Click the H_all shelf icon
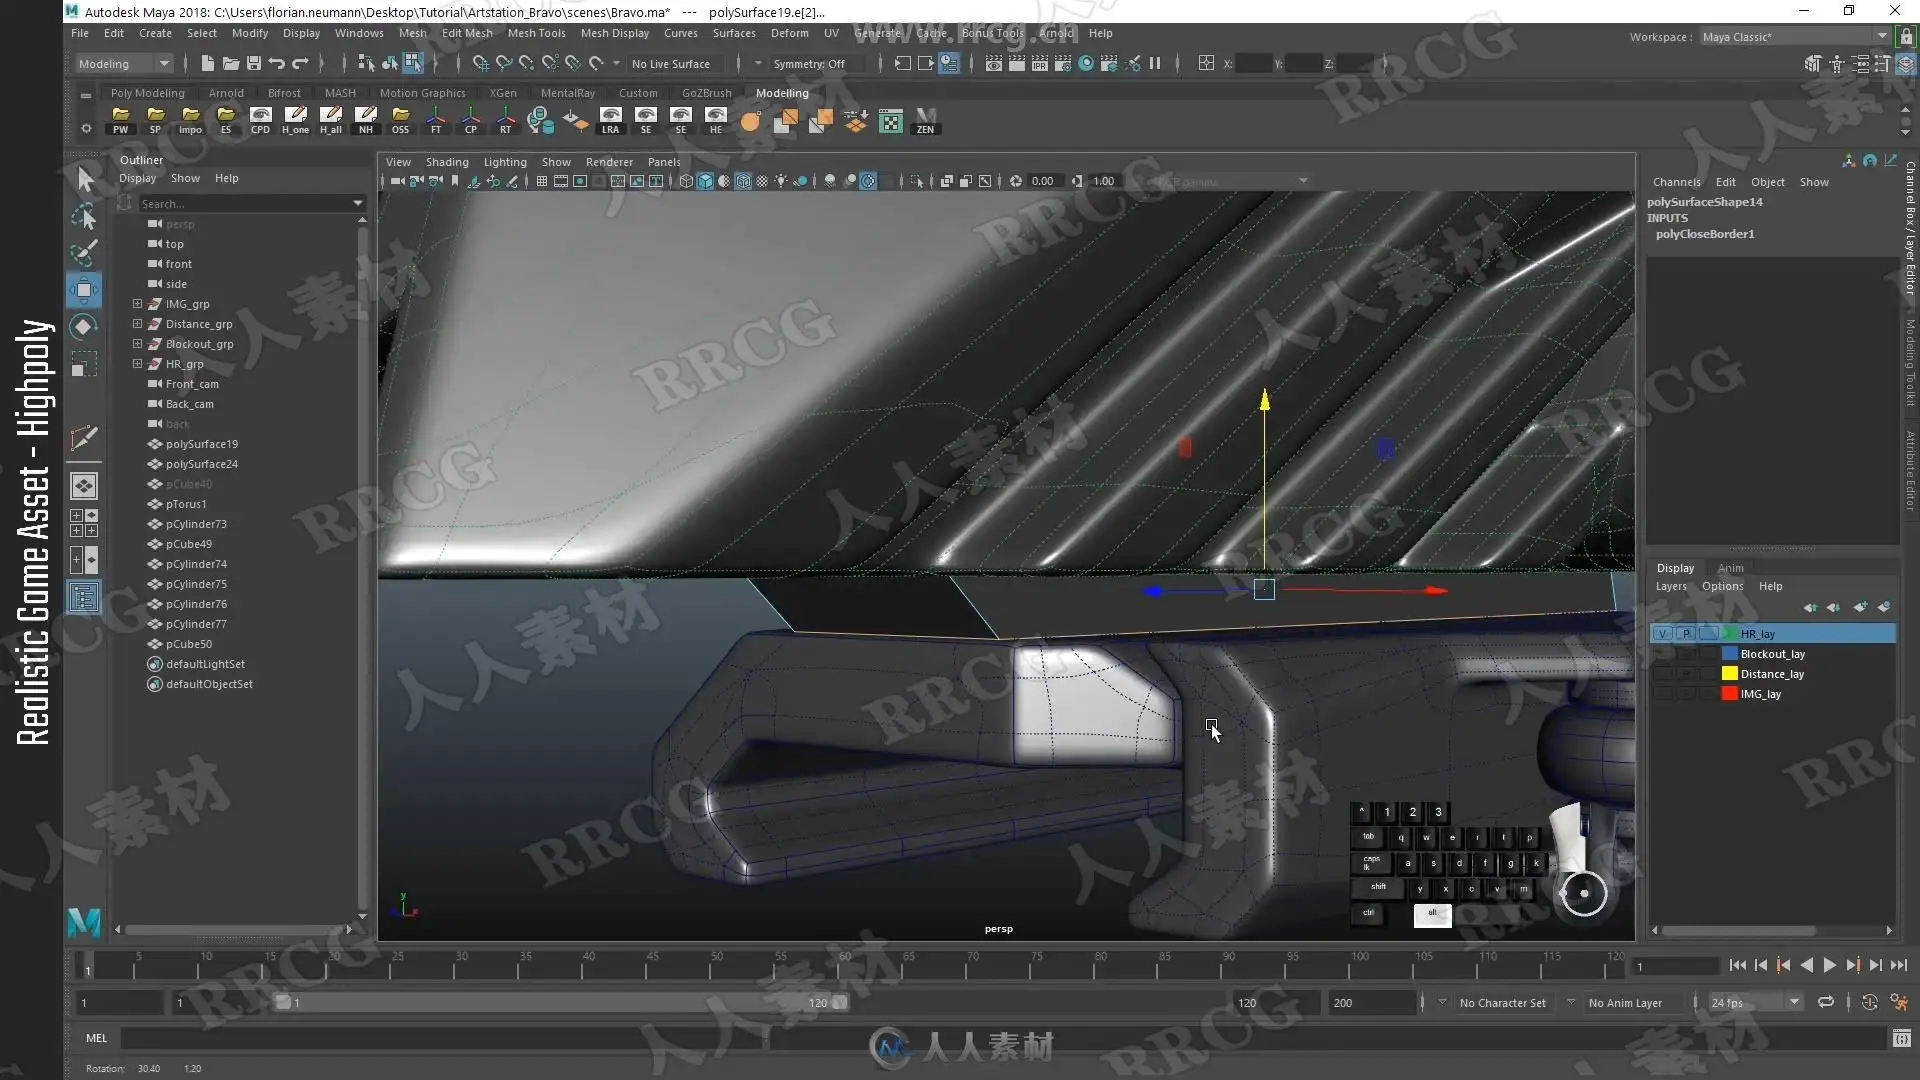 coord(331,120)
